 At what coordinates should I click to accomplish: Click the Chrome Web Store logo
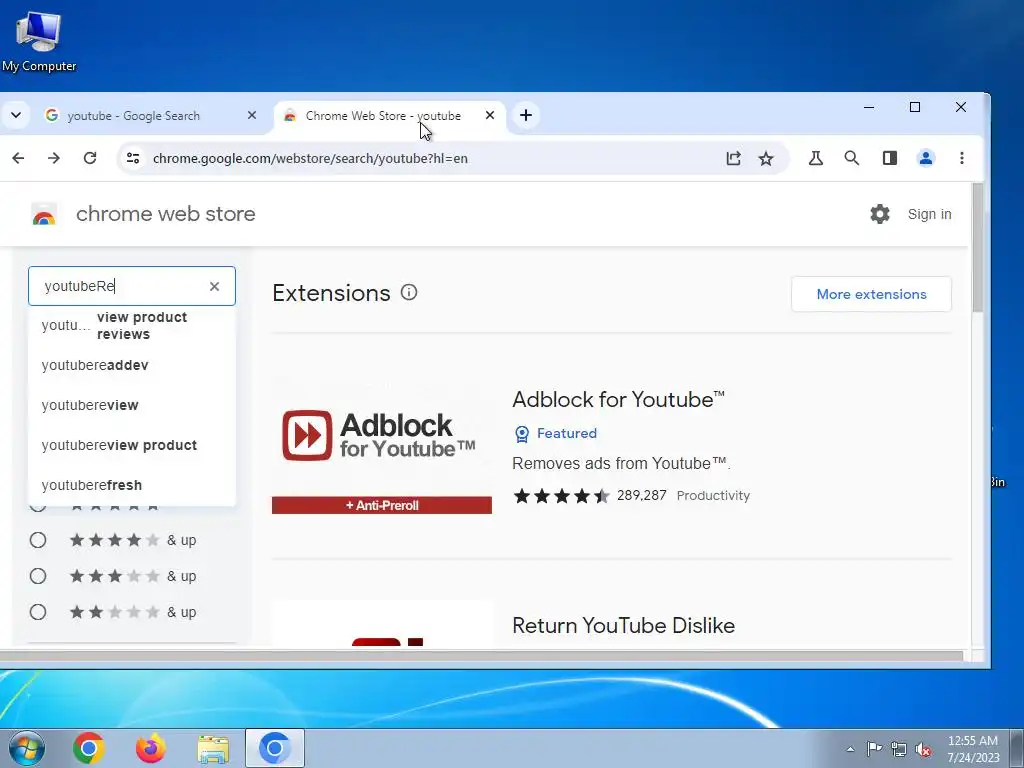click(x=44, y=214)
